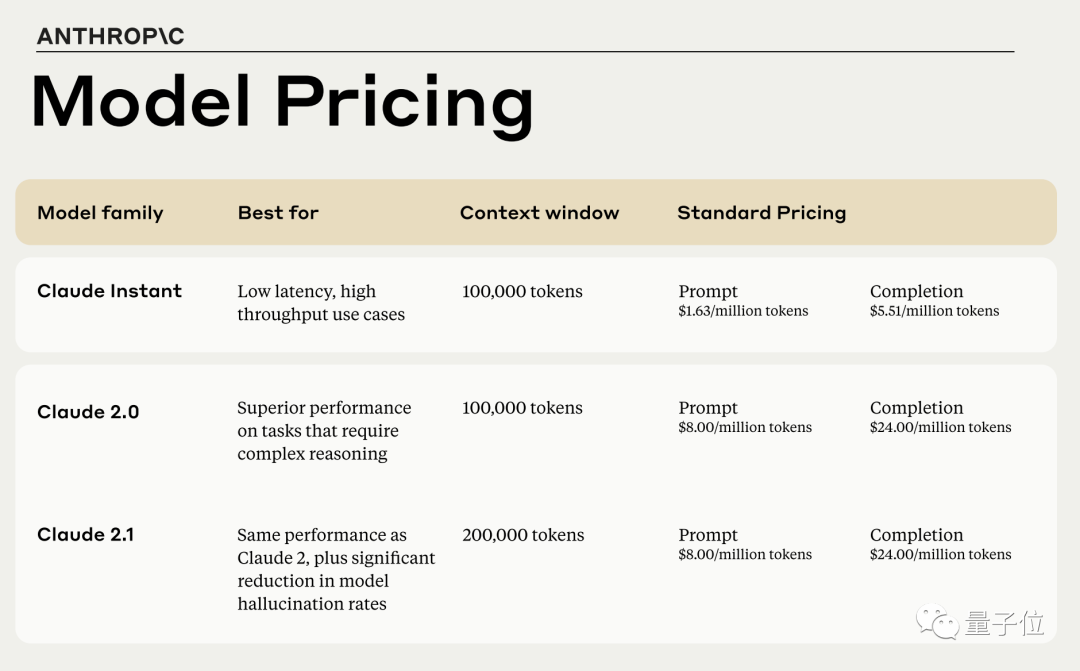Click the $5.51/million tokens completion price
This screenshot has height=671, width=1080.
(934, 311)
